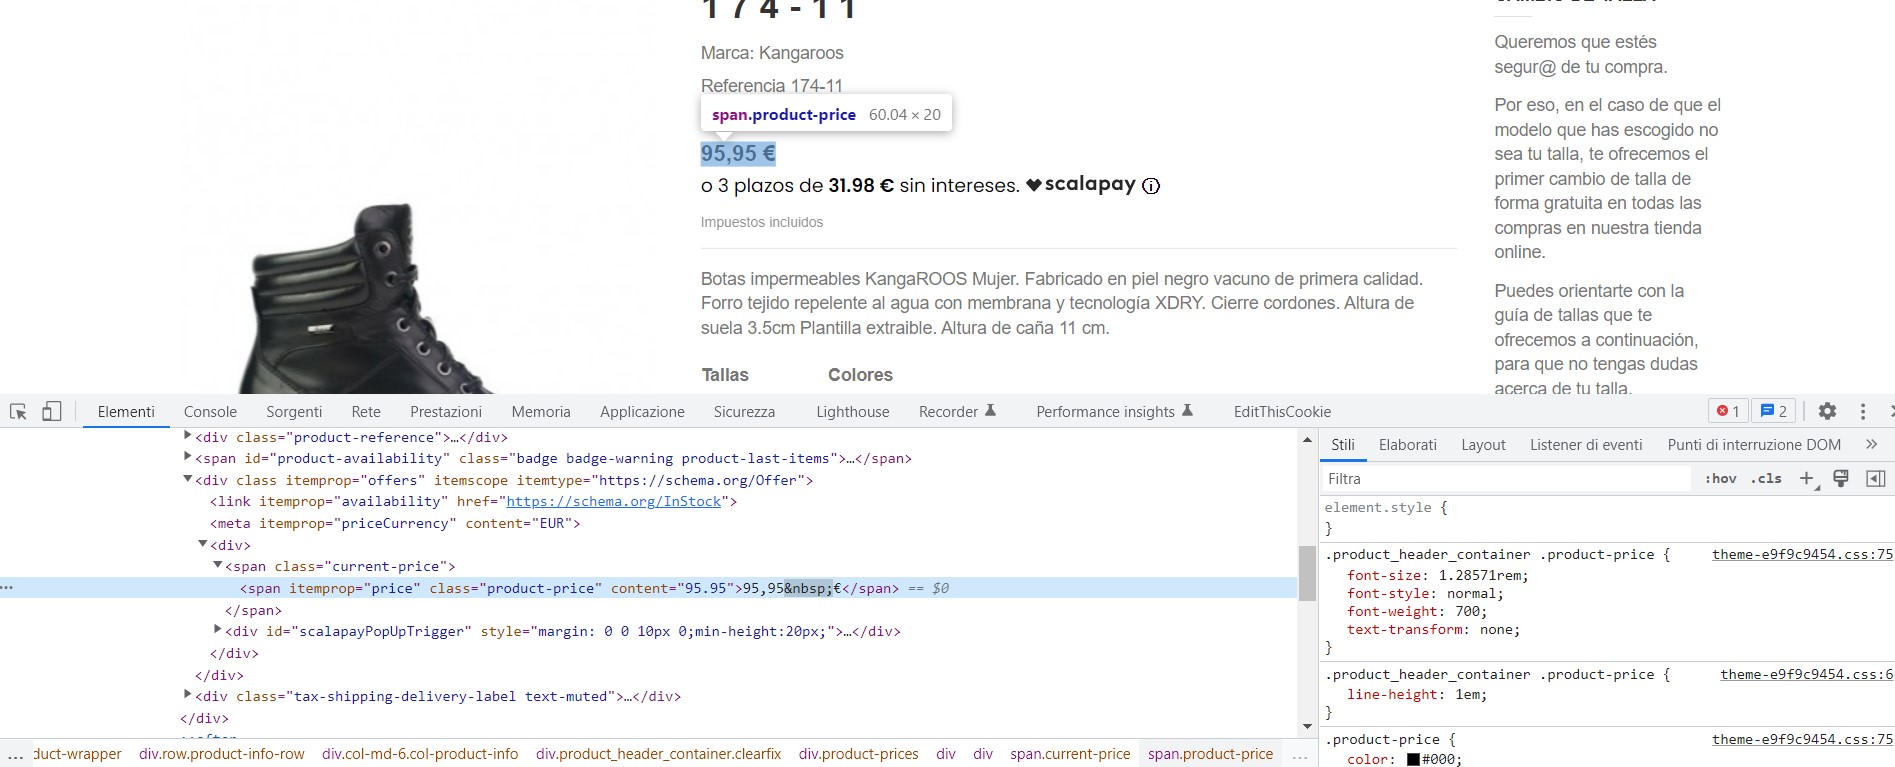Click the blue issues count badge
The height and width of the screenshot is (767, 1895).
pos(1773,411)
